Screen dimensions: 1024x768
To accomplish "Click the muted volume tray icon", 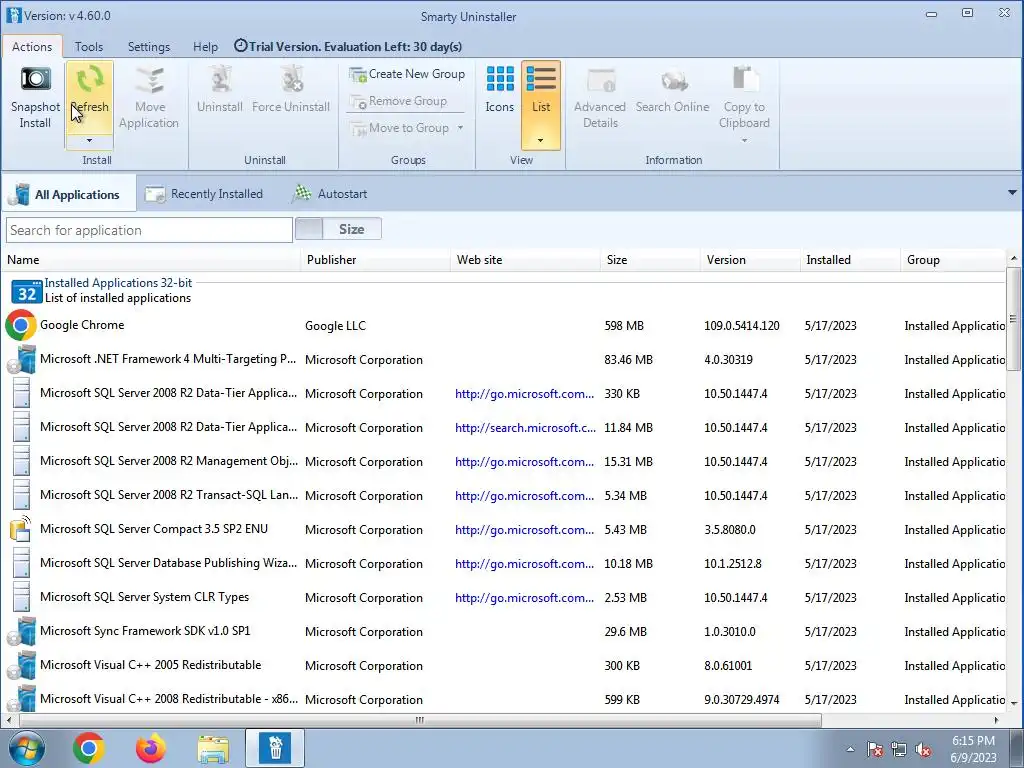I will coord(923,750).
